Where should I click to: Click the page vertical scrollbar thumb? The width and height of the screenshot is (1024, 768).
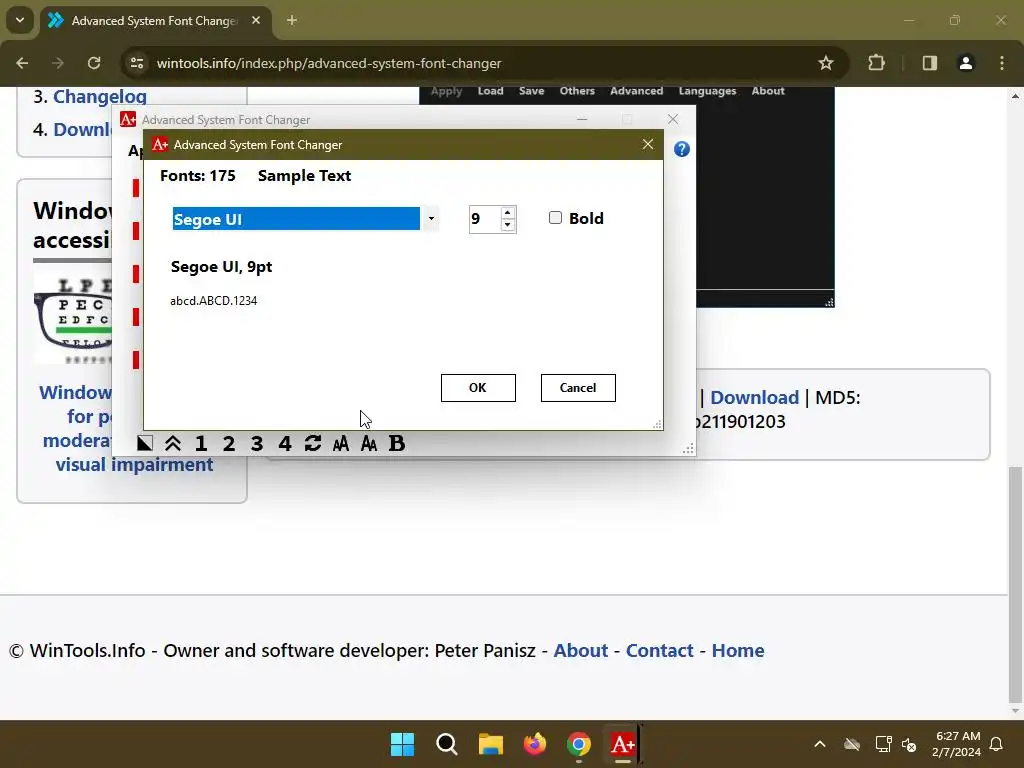click(1016, 583)
